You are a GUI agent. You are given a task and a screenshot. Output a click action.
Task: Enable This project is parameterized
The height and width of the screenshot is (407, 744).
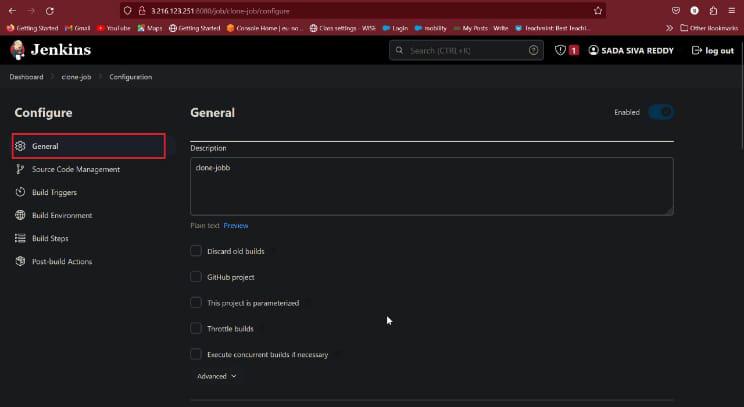195,303
